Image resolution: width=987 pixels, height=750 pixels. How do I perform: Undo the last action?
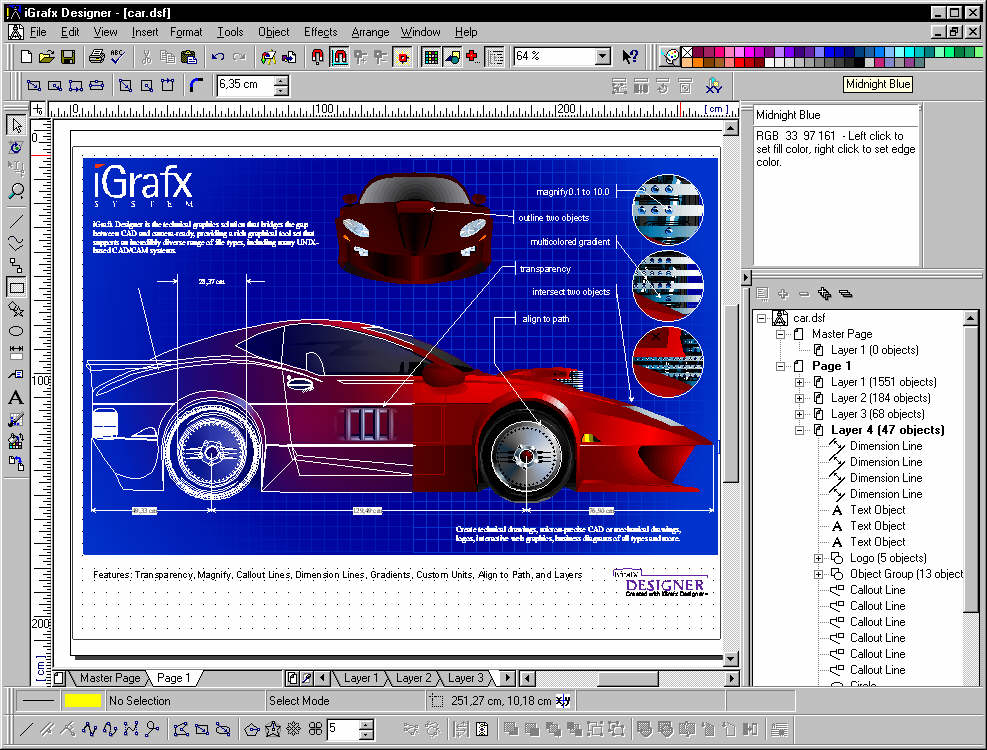(x=218, y=57)
